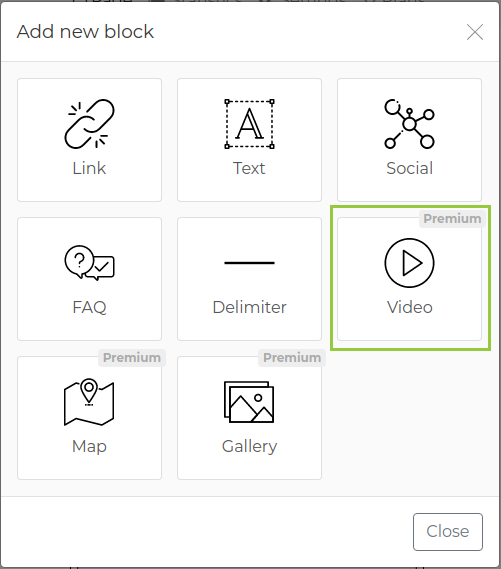Select the Link chain icon
The image size is (501, 569).
[x=89, y=124]
